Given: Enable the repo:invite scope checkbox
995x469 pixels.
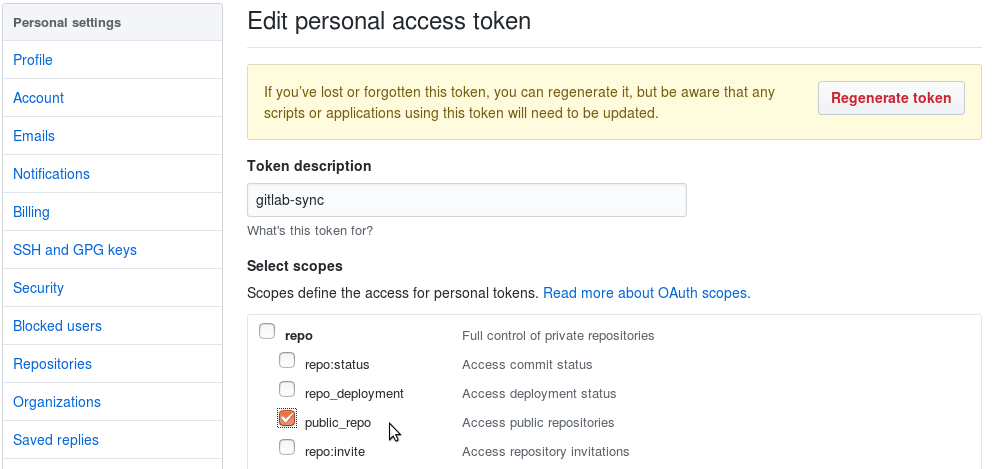Looking at the screenshot, I should coord(287,447).
